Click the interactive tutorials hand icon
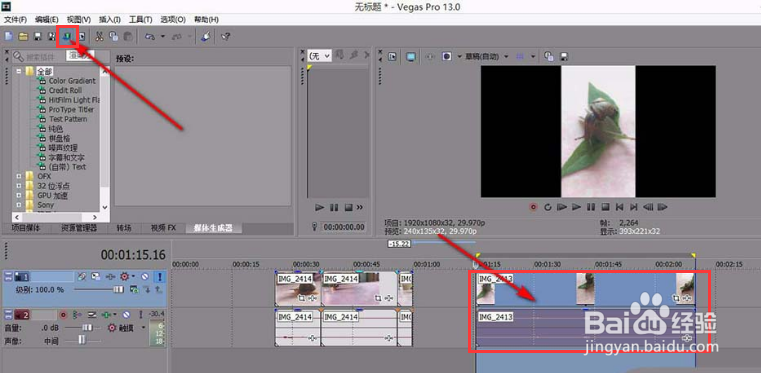Viewport: 761px width, 373px height. [x=205, y=36]
